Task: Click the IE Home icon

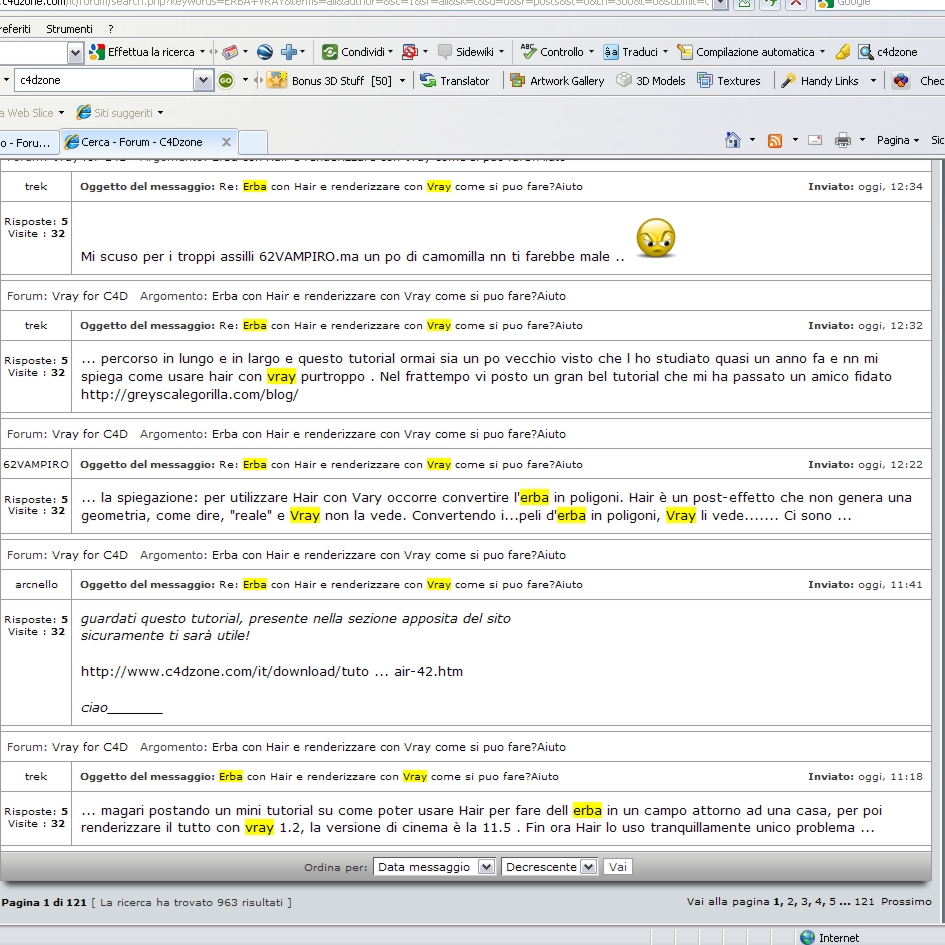Action: [733, 140]
